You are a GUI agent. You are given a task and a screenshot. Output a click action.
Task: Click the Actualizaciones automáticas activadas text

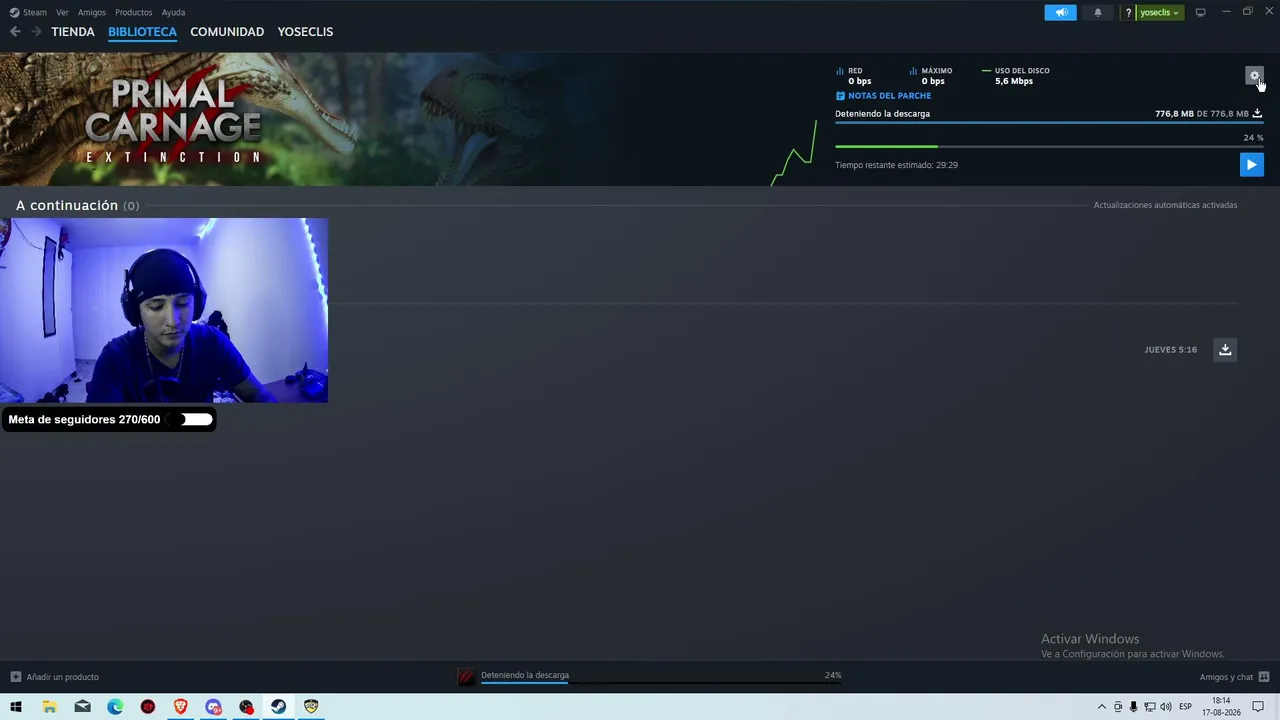point(1165,205)
